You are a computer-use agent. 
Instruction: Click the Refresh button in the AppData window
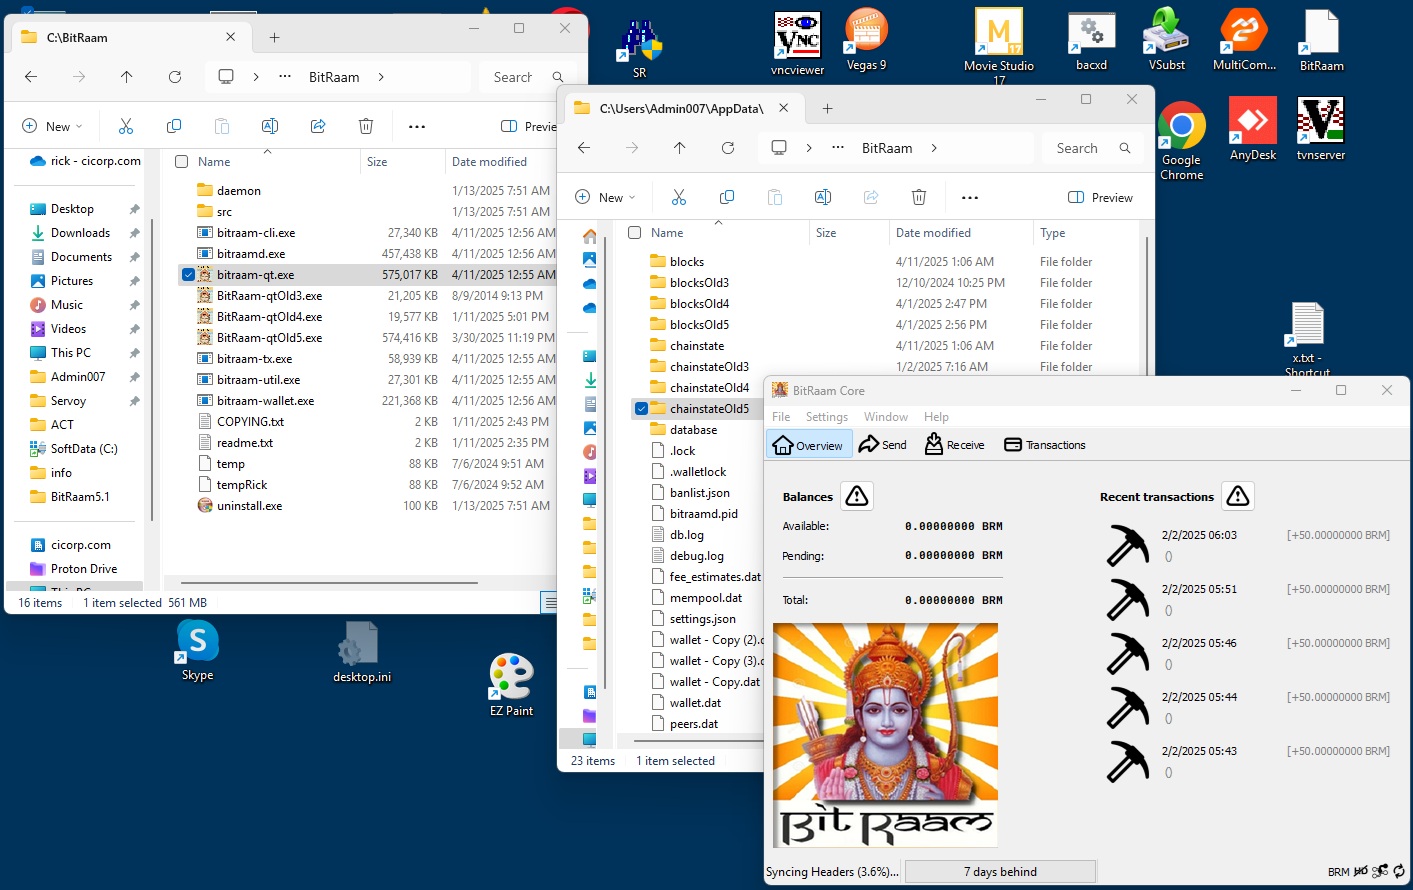[x=728, y=148]
